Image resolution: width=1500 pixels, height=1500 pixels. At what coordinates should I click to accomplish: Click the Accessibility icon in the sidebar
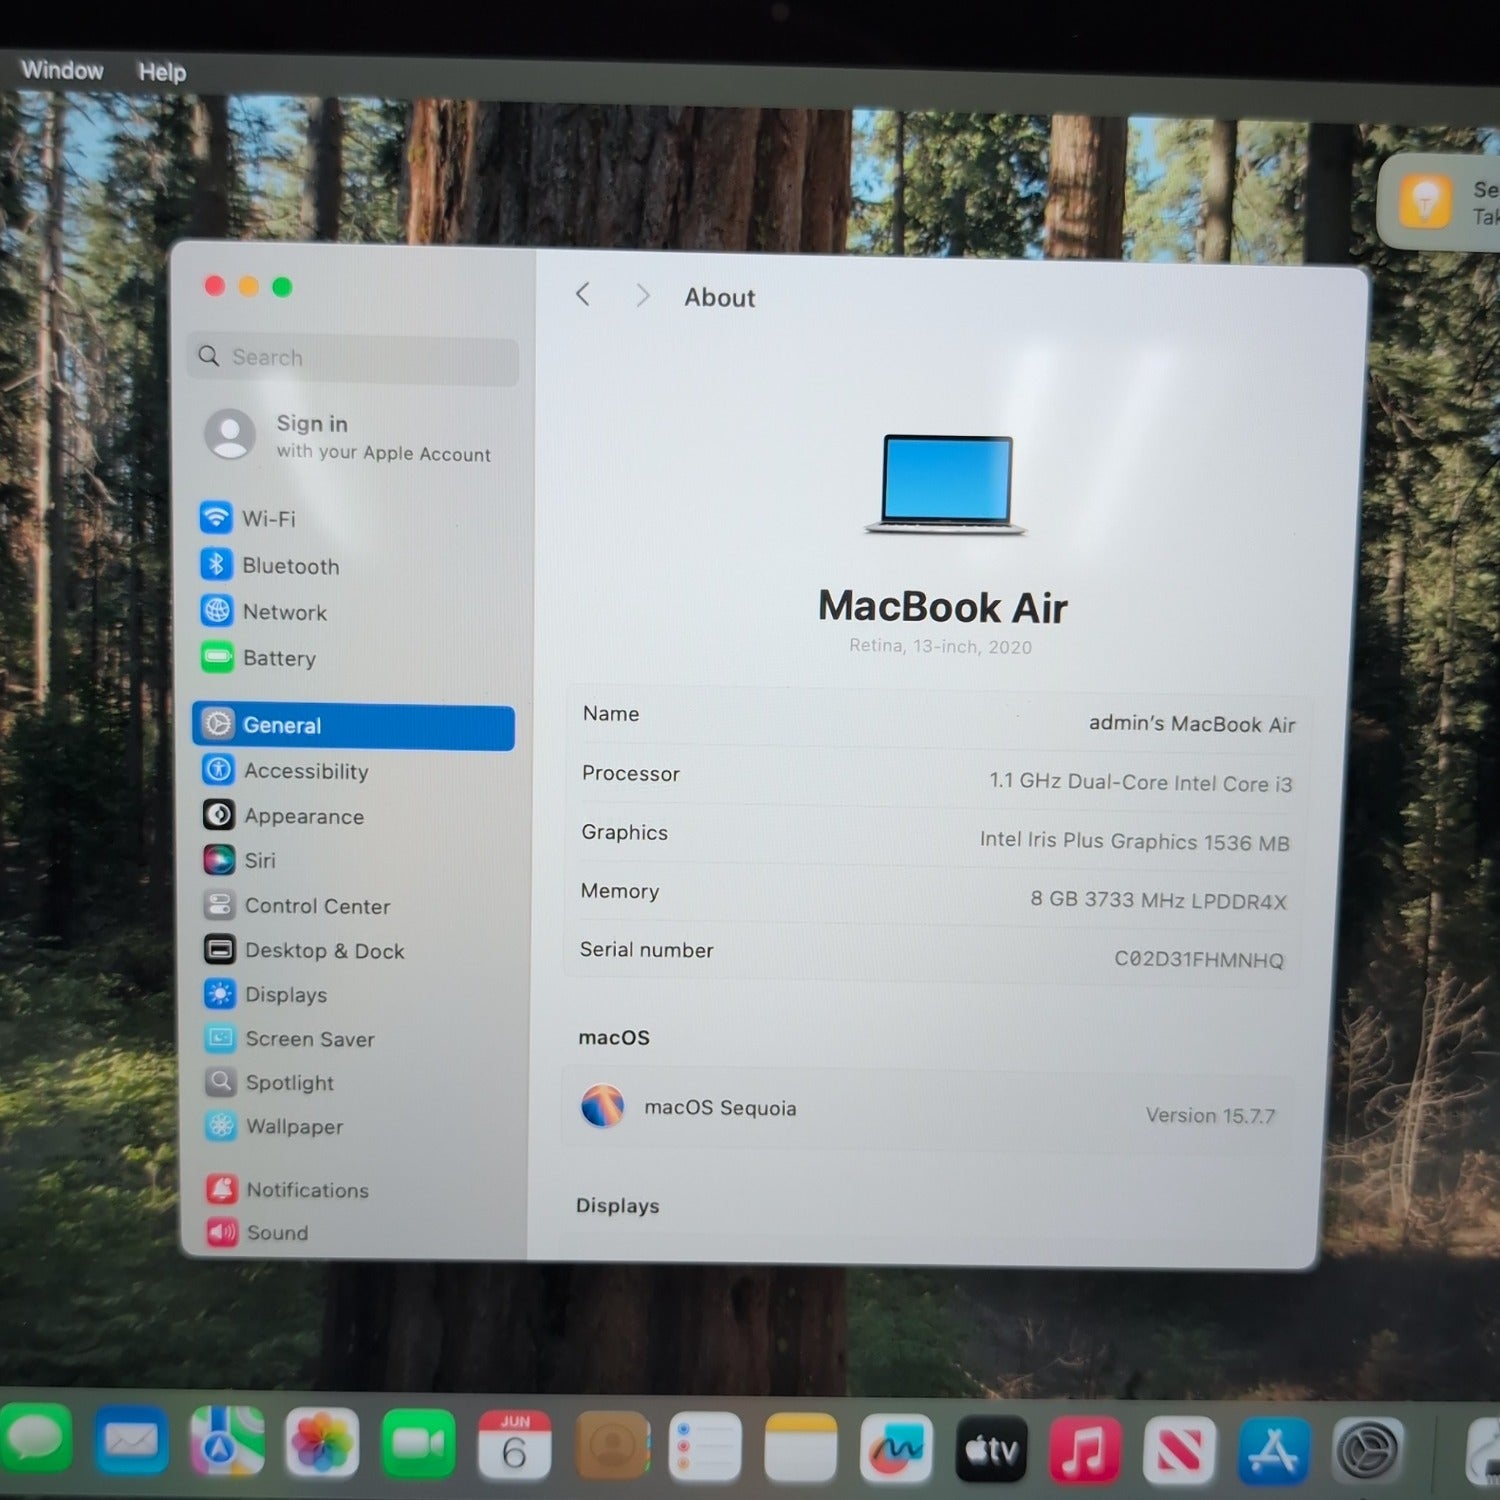218,770
